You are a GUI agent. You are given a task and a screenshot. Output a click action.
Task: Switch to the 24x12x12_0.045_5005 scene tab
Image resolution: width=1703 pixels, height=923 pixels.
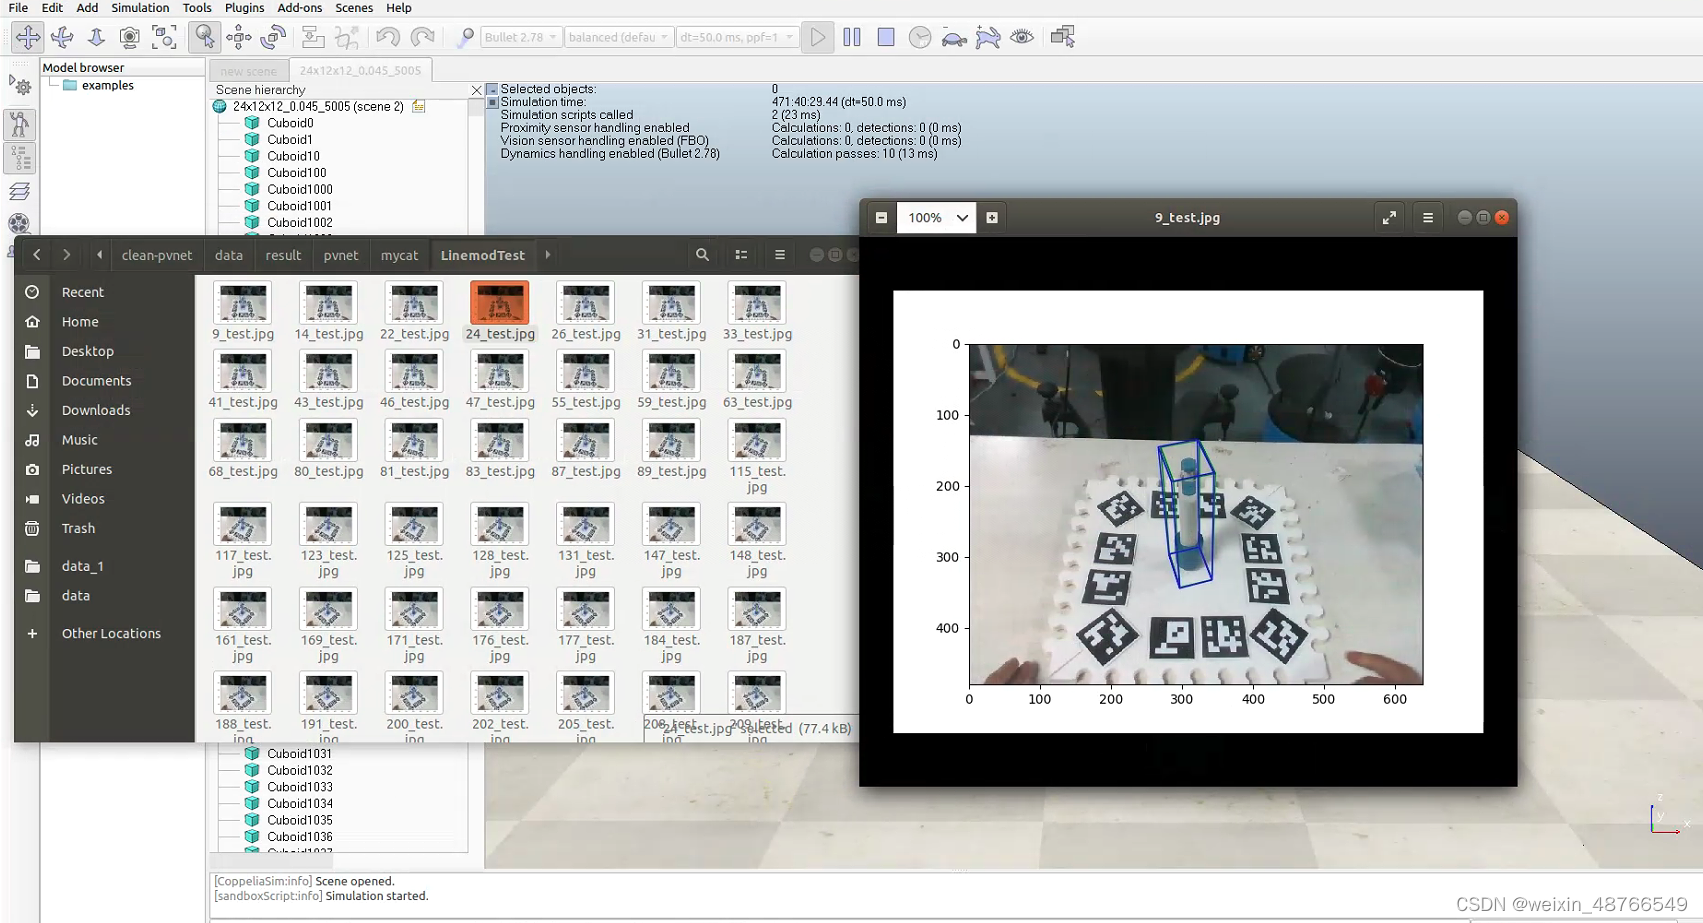coord(361,71)
